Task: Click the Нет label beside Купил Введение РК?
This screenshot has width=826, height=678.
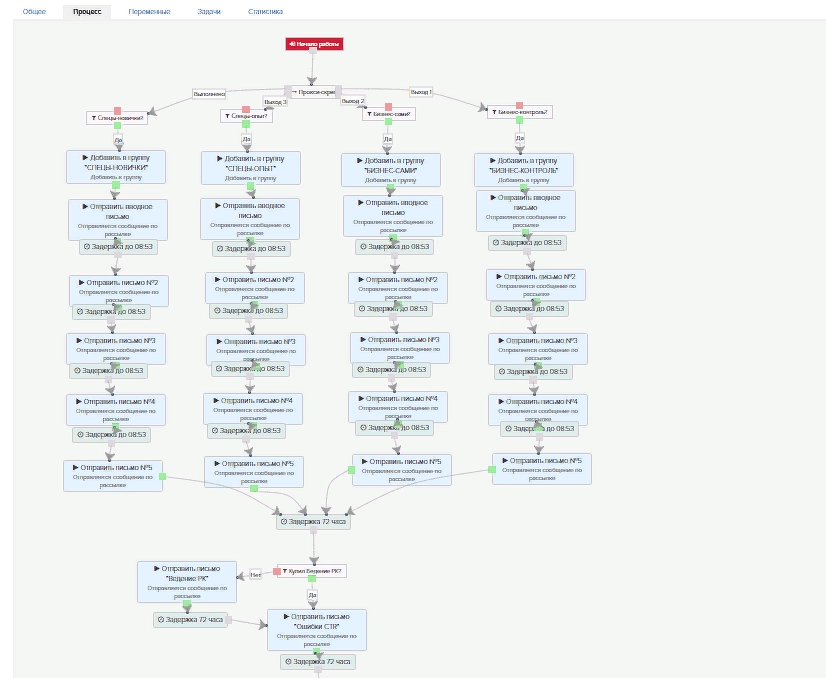Action: pos(255,574)
